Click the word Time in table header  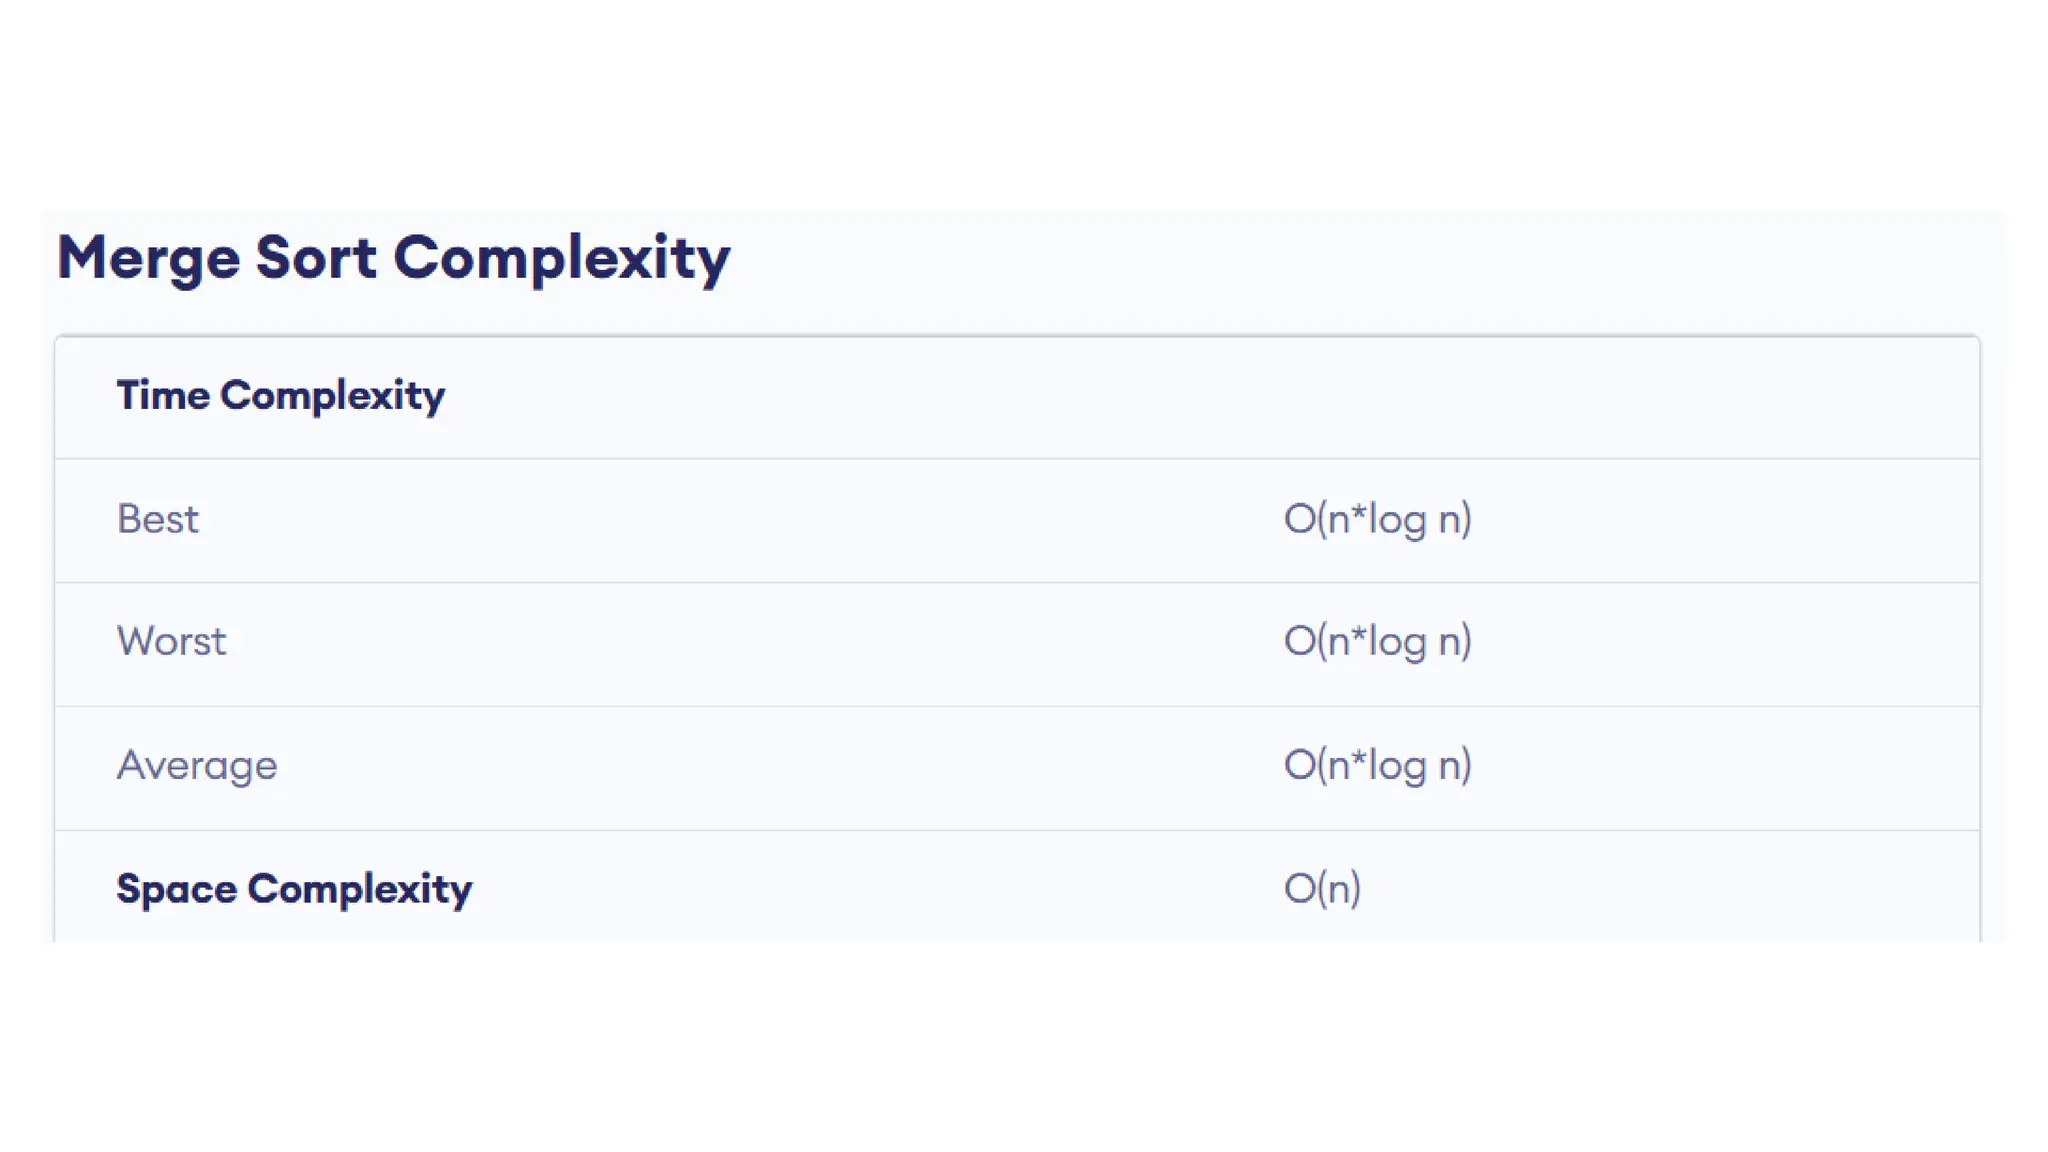[164, 395]
